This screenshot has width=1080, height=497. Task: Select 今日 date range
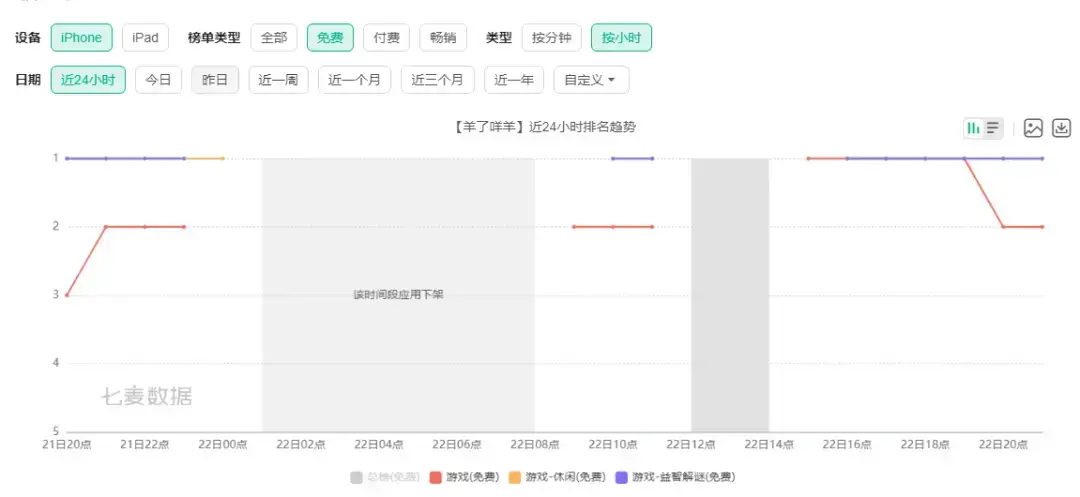[x=158, y=80]
